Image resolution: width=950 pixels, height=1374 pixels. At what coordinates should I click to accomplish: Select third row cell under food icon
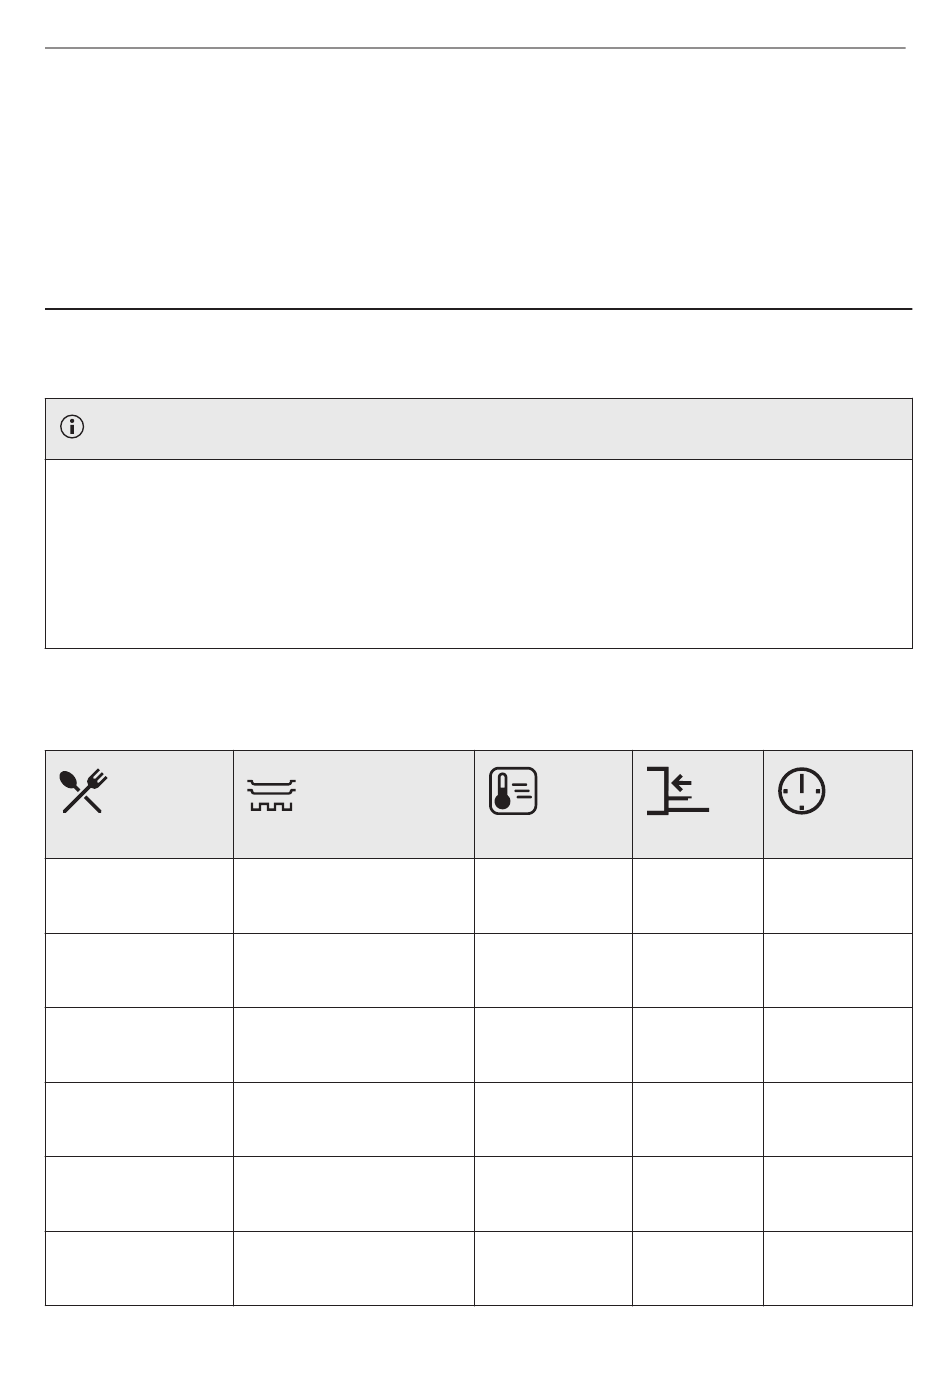tap(140, 1044)
